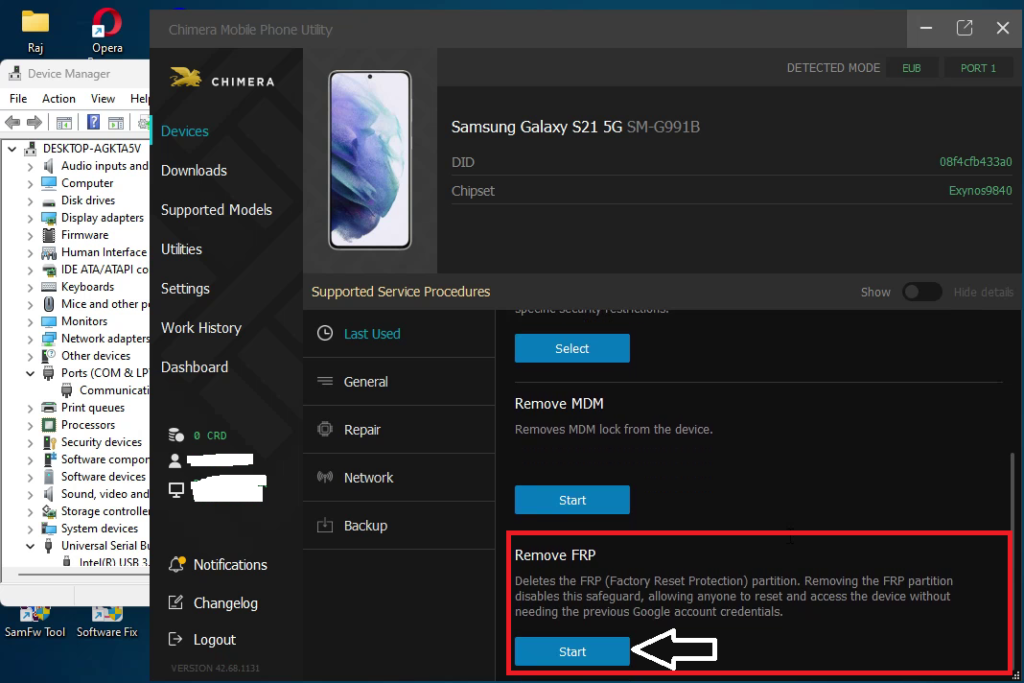The height and width of the screenshot is (683, 1024).
Task: Click the Last Used clock icon
Action: (325, 333)
